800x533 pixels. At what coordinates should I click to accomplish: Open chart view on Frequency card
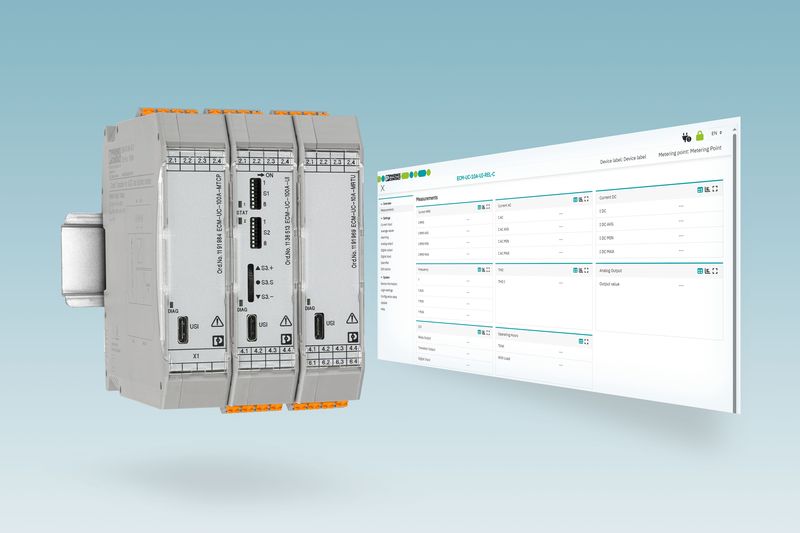tap(483, 269)
